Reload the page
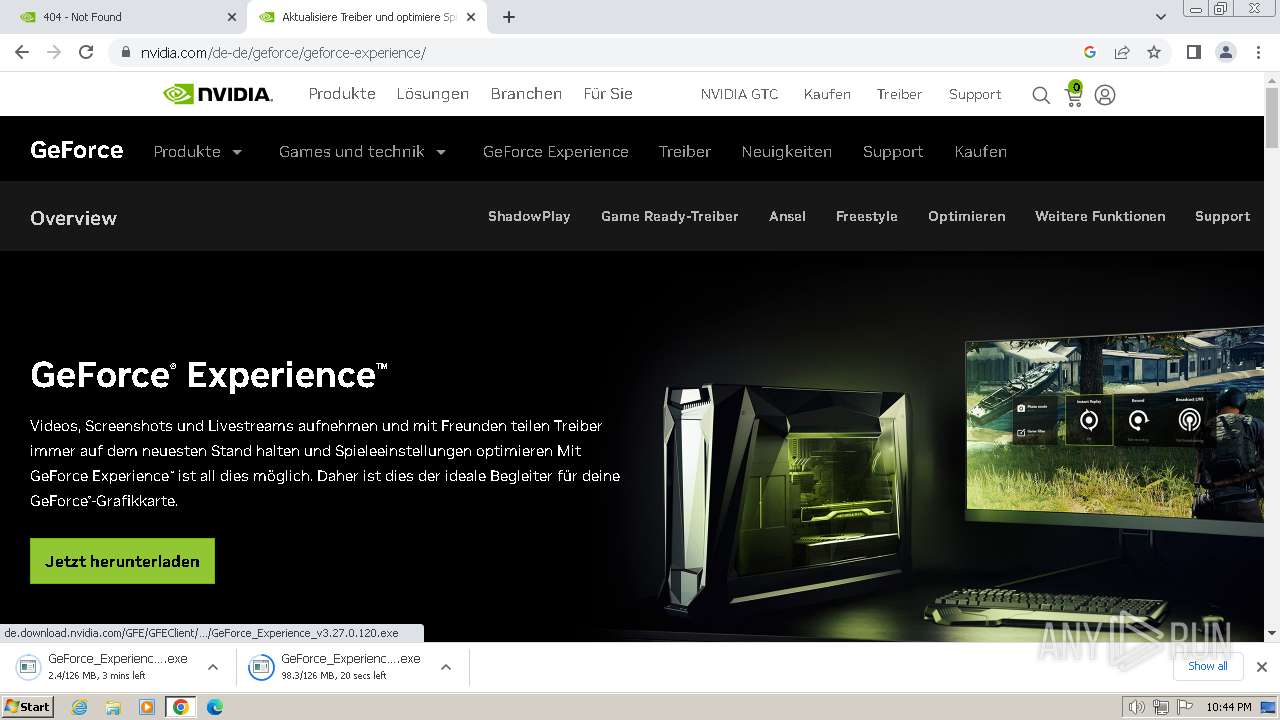This screenshot has width=1280, height=720. coord(86,52)
